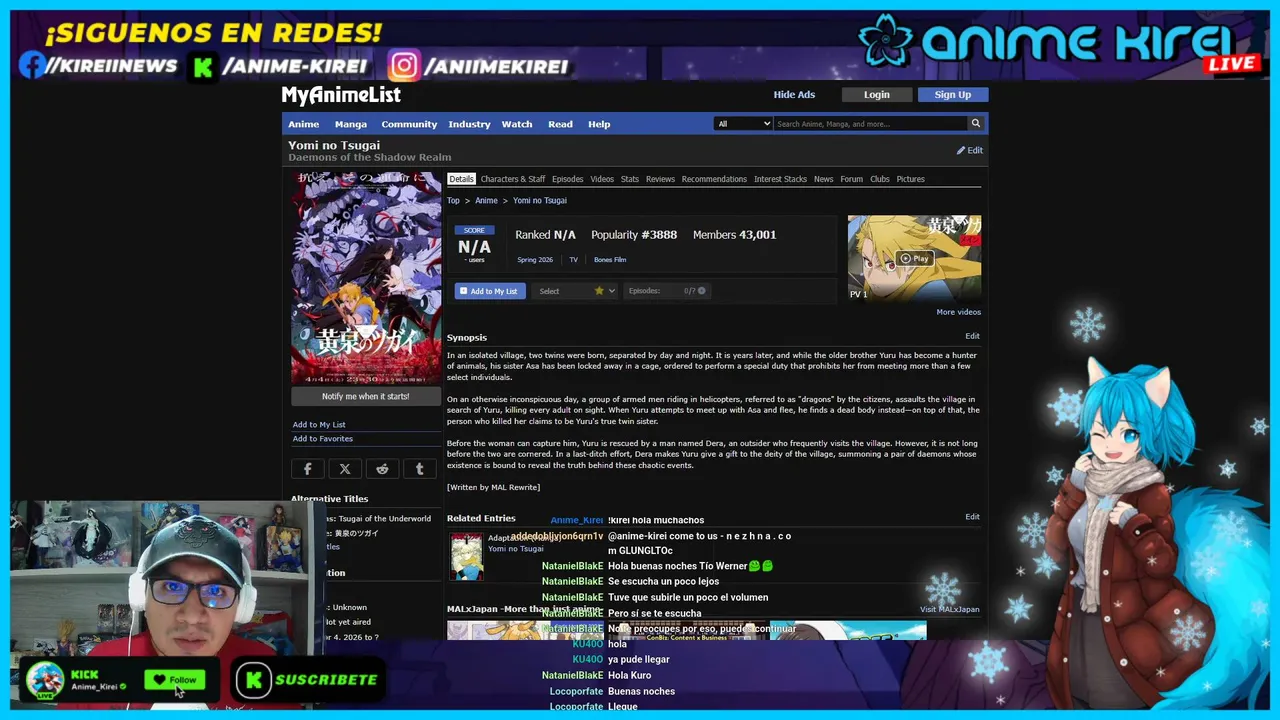Switch to the Interest Stacks tab
The width and height of the screenshot is (1280, 720).
780,179
